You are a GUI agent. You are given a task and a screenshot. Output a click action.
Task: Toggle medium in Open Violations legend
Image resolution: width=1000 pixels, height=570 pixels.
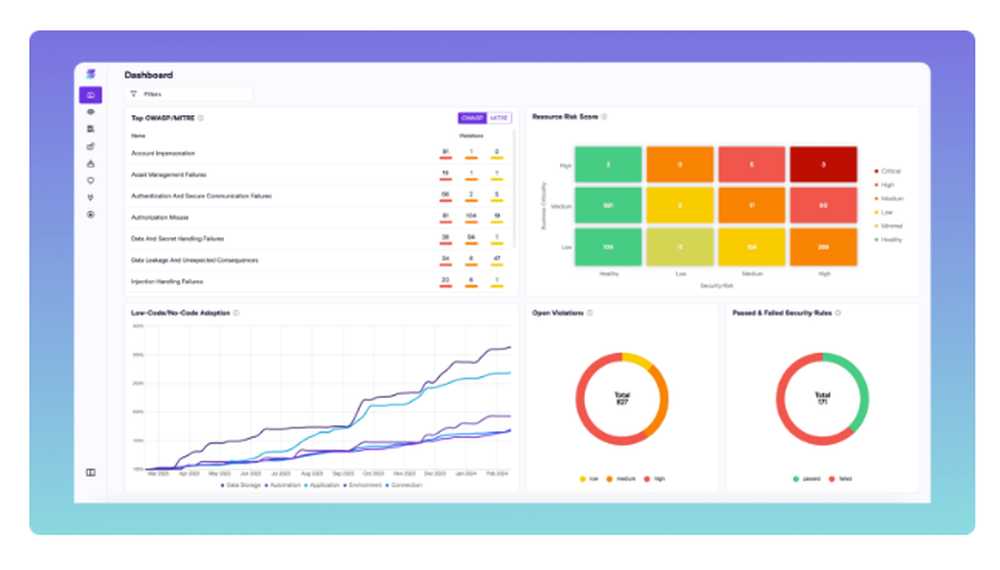(621, 479)
